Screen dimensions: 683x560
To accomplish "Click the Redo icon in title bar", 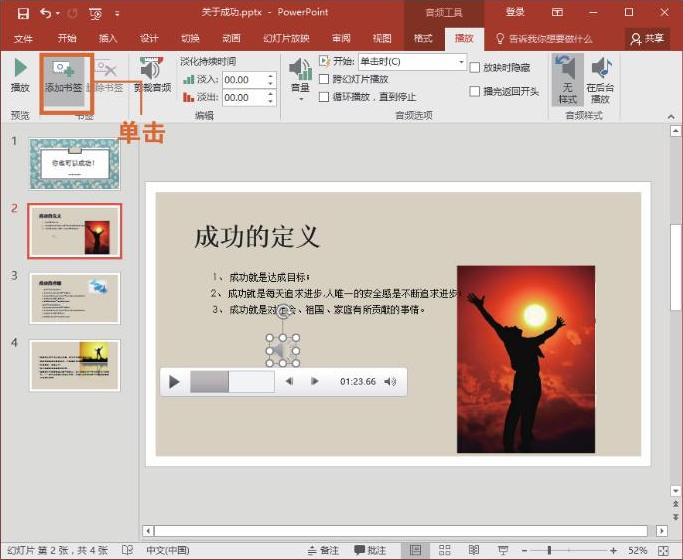I will click(73, 13).
